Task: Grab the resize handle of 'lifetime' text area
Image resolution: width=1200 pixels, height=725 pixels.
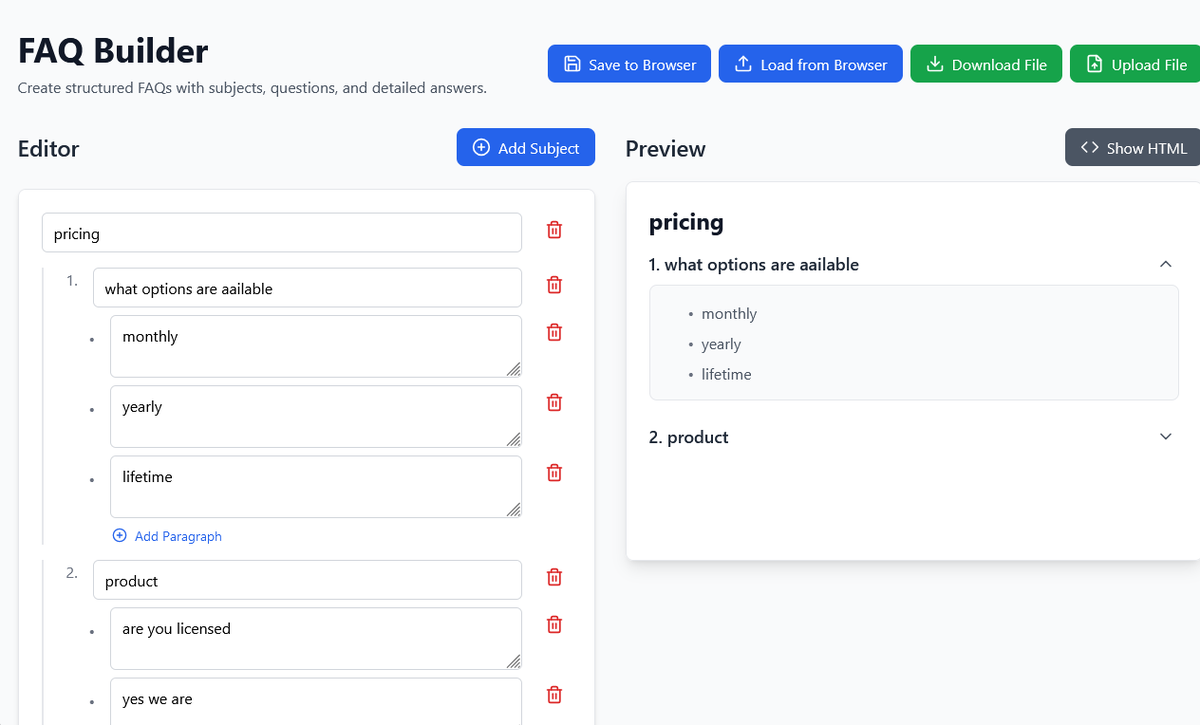Action: (514, 509)
